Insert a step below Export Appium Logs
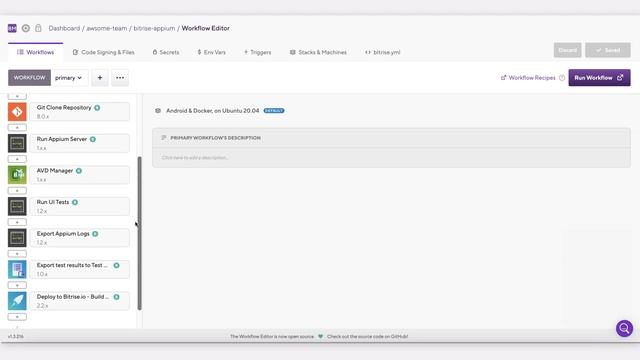 point(17,253)
